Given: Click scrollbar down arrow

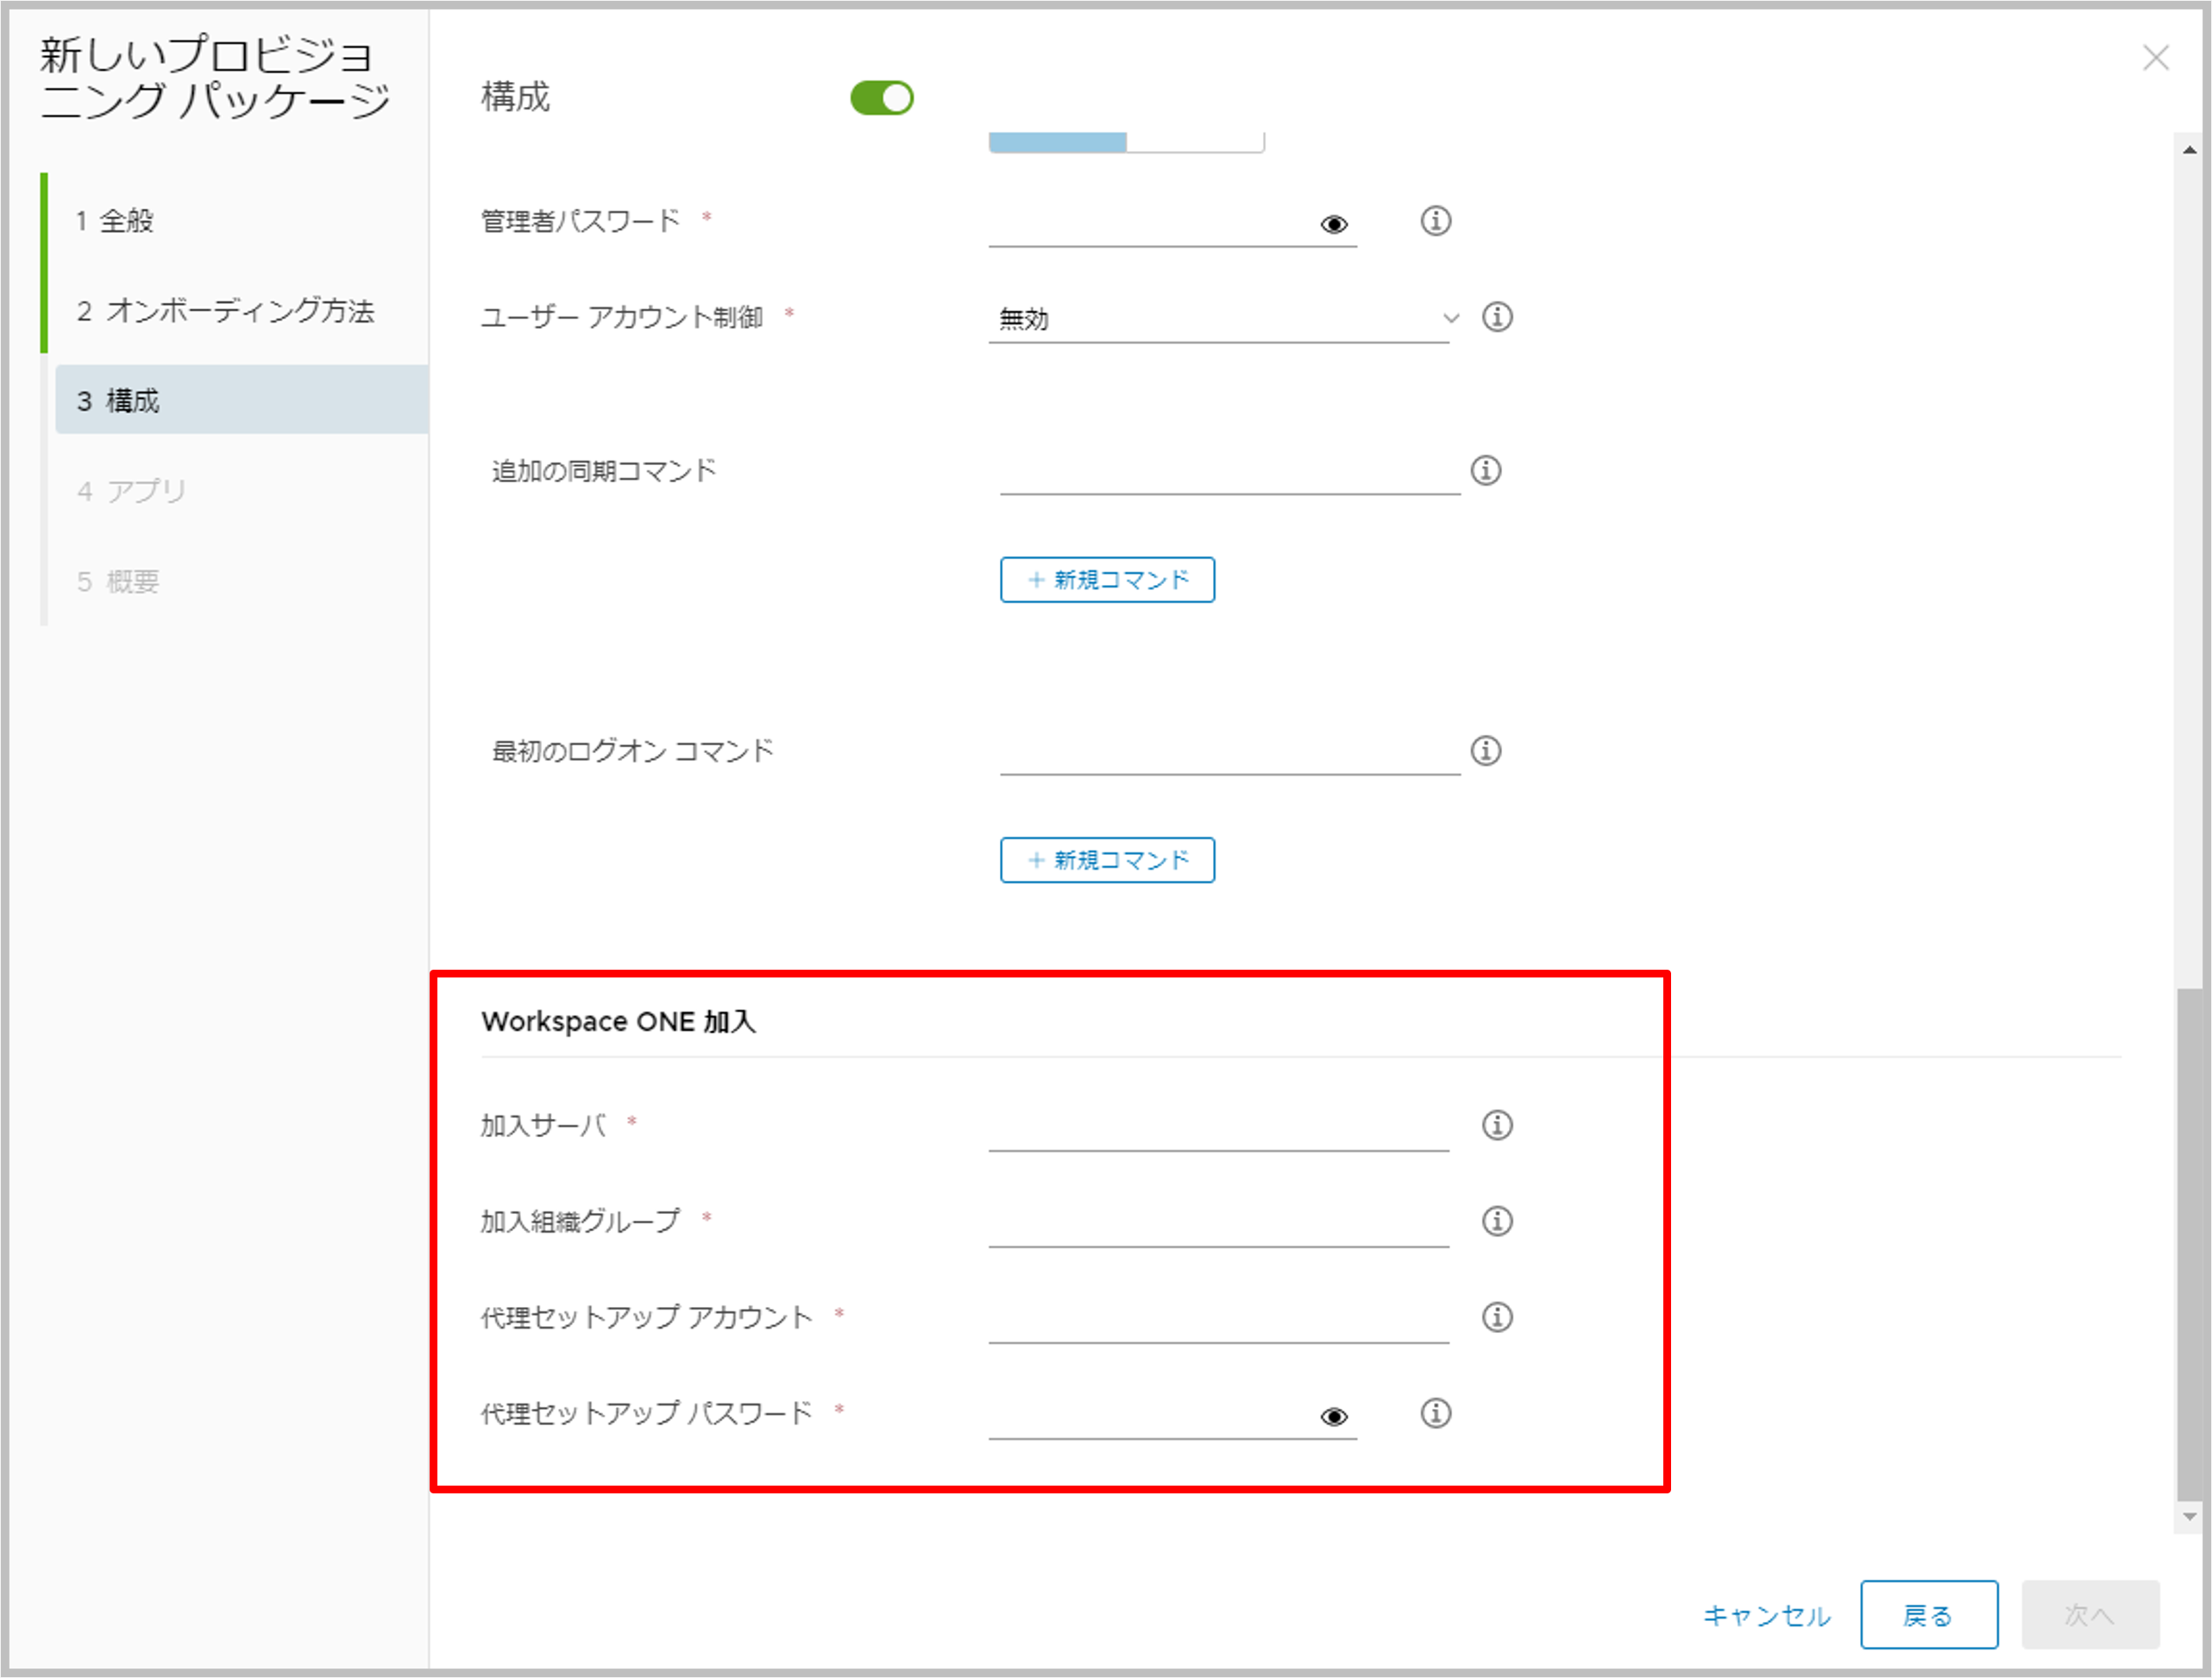Looking at the screenshot, I should click(2189, 1516).
